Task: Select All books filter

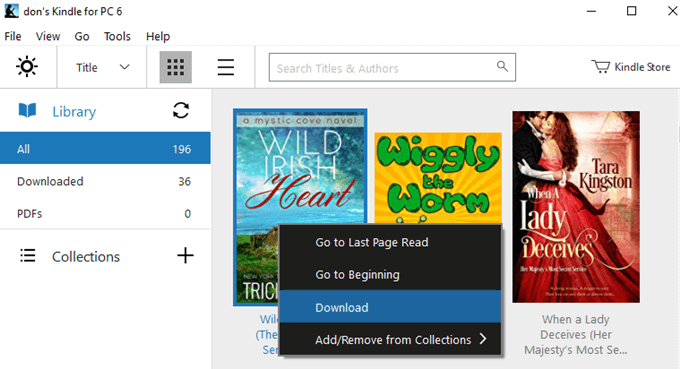Action: (x=105, y=148)
